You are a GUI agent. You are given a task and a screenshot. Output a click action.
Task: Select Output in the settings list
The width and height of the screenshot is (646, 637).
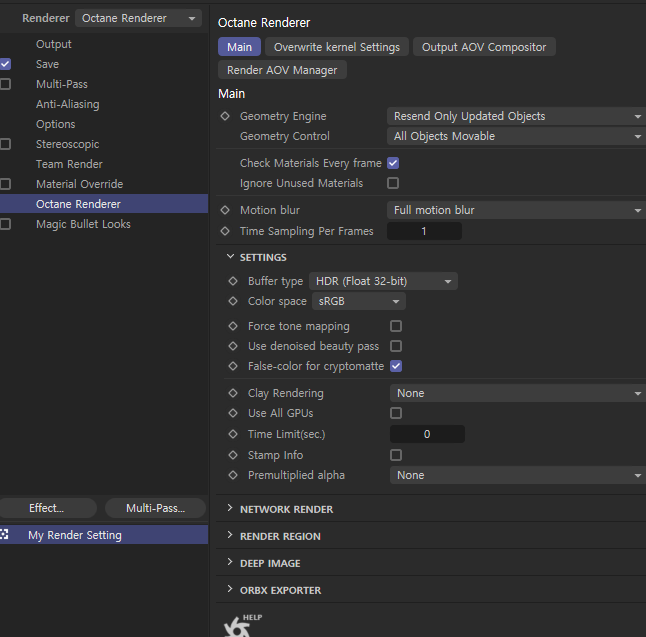[54, 44]
